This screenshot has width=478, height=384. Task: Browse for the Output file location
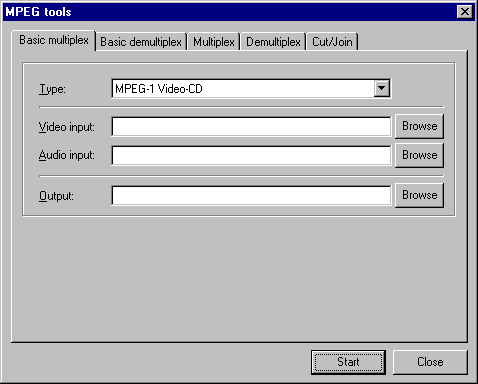tap(419, 195)
